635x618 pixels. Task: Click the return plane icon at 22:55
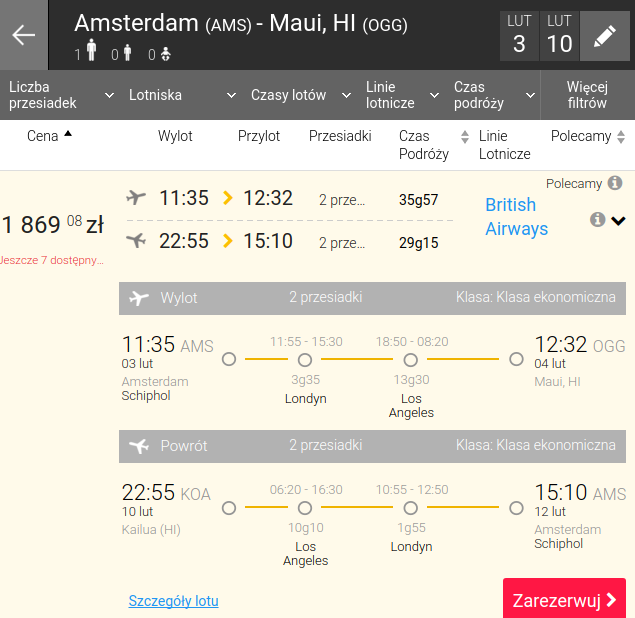pyautogui.click(x=136, y=241)
